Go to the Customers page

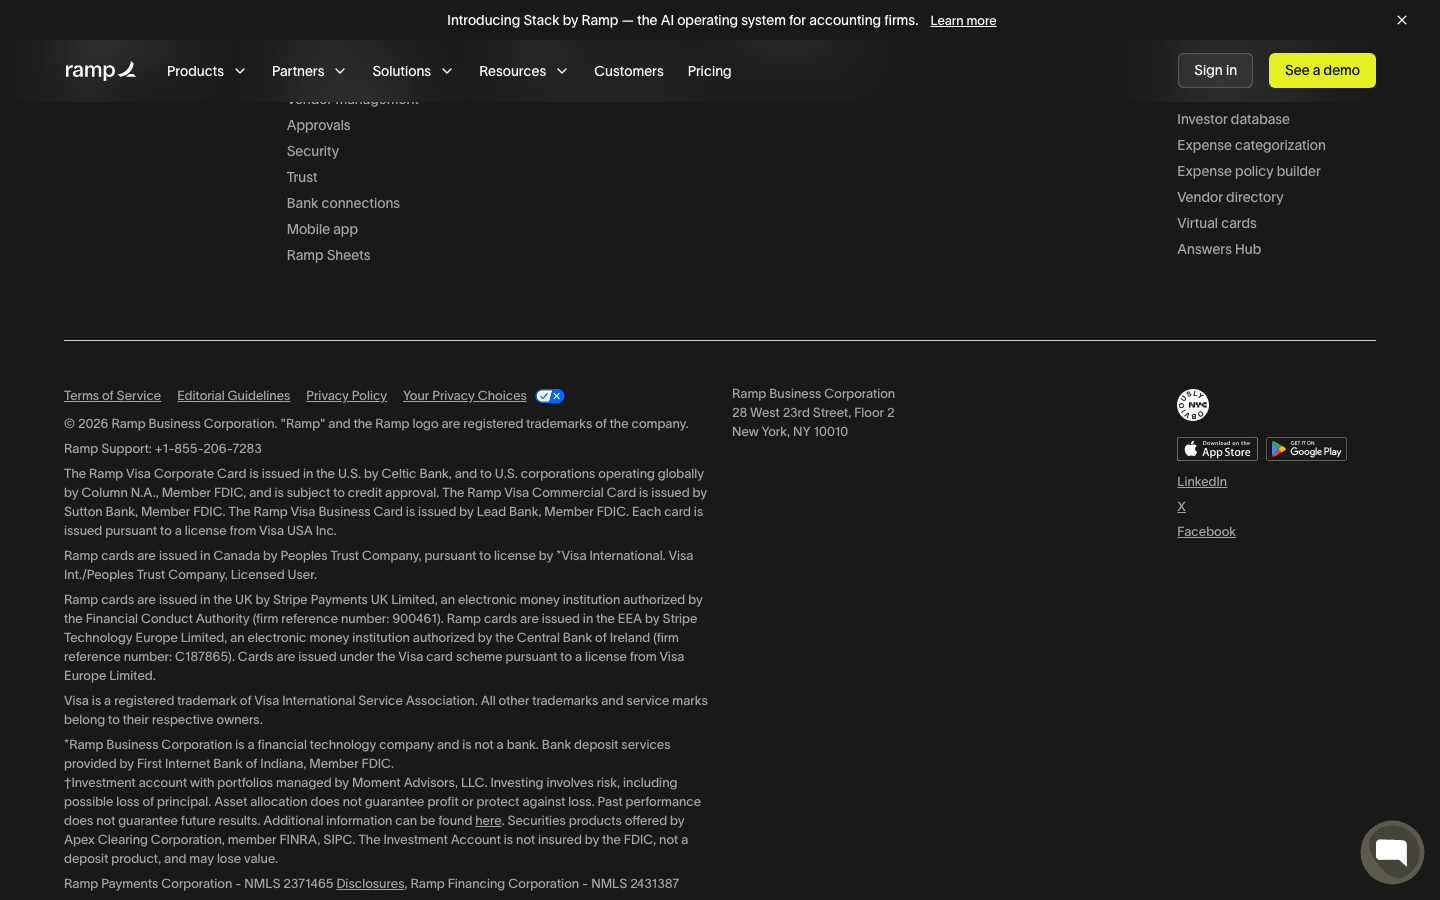(x=628, y=71)
